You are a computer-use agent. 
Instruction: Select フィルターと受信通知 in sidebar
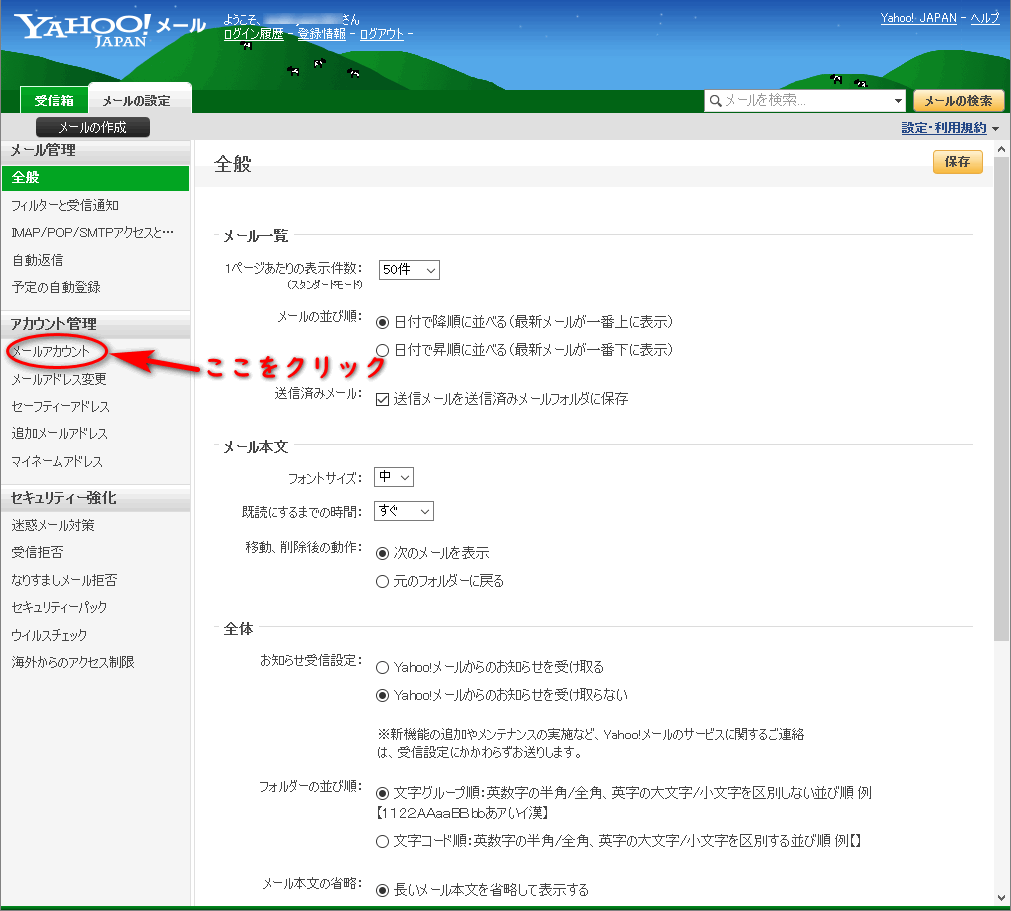tap(65, 206)
